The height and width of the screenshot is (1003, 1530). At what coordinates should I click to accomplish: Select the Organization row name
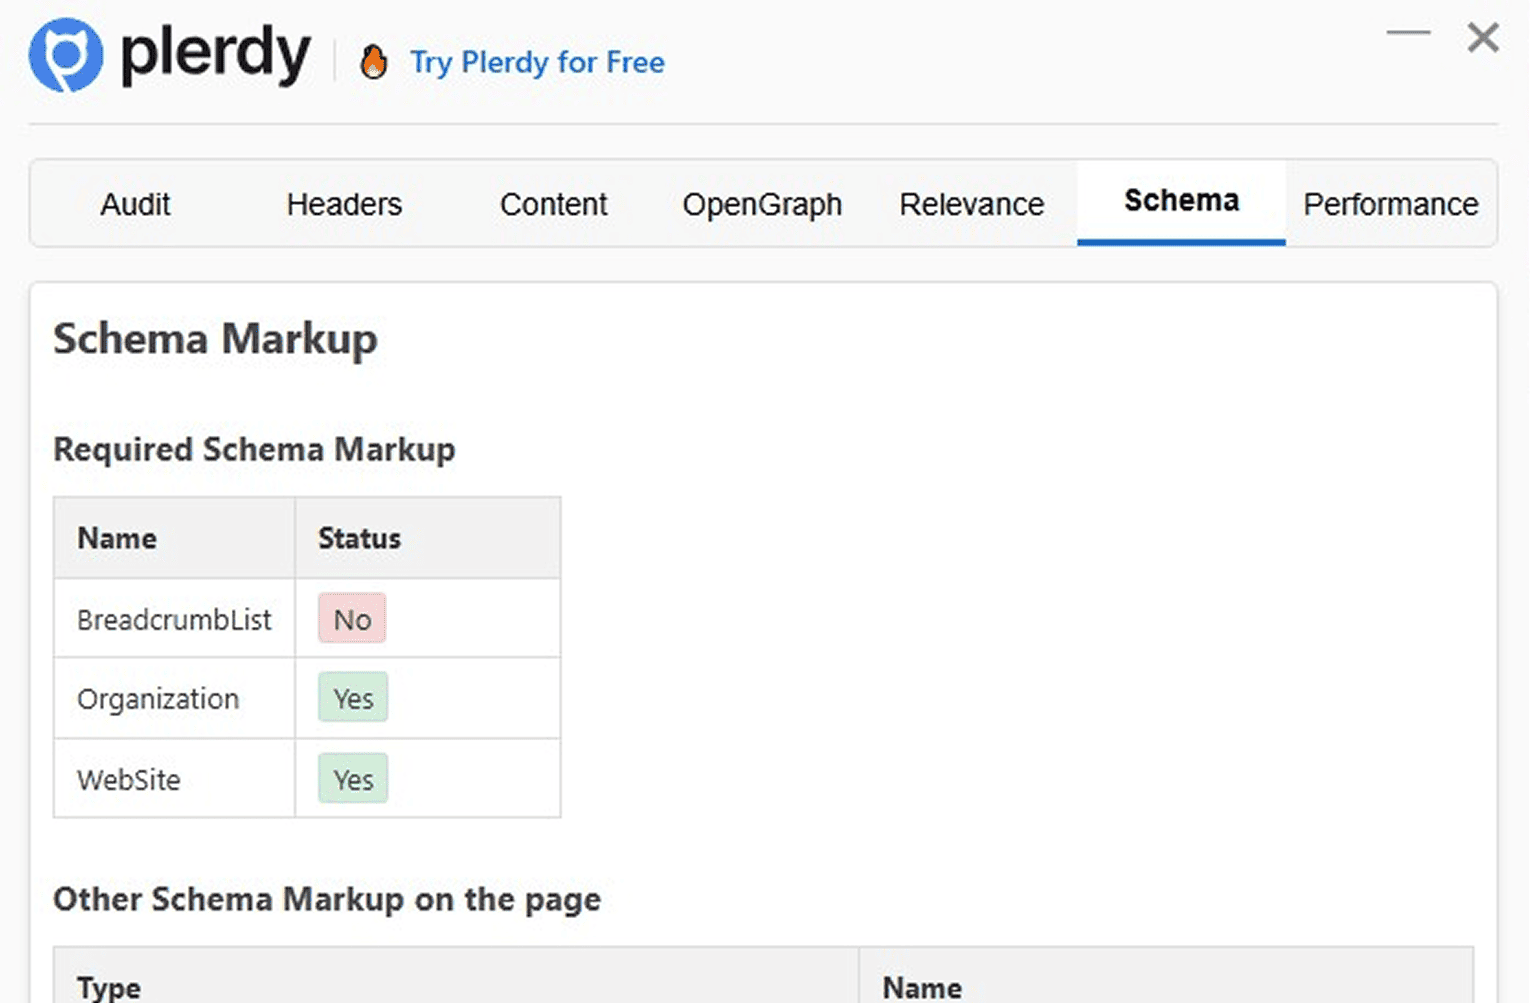click(x=158, y=699)
